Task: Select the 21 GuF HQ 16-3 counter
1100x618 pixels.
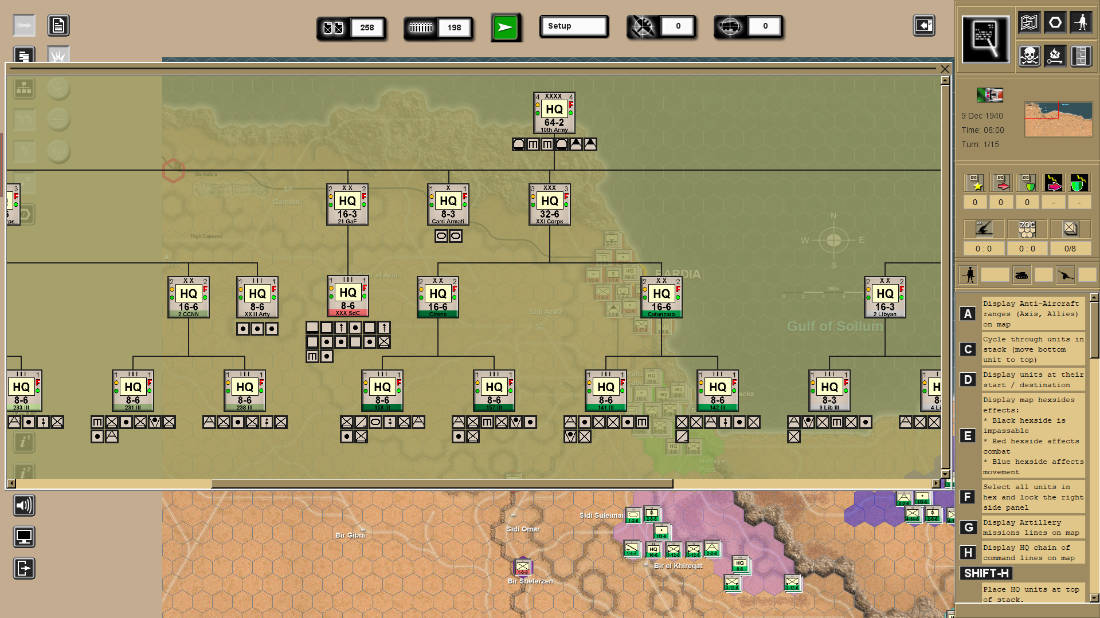Action: pyautogui.click(x=347, y=204)
